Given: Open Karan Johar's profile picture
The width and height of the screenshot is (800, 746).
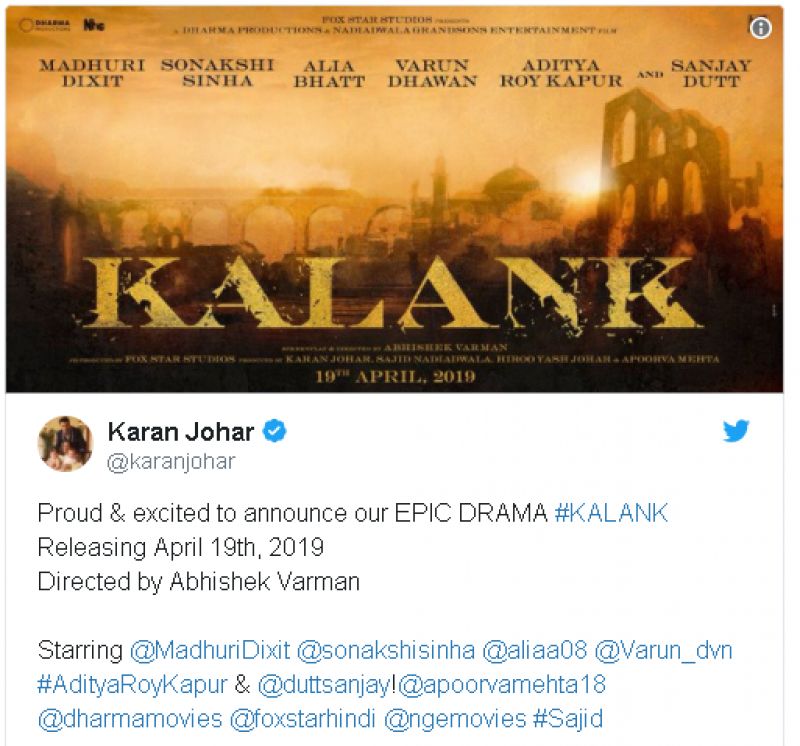Looking at the screenshot, I should tap(66, 443).
